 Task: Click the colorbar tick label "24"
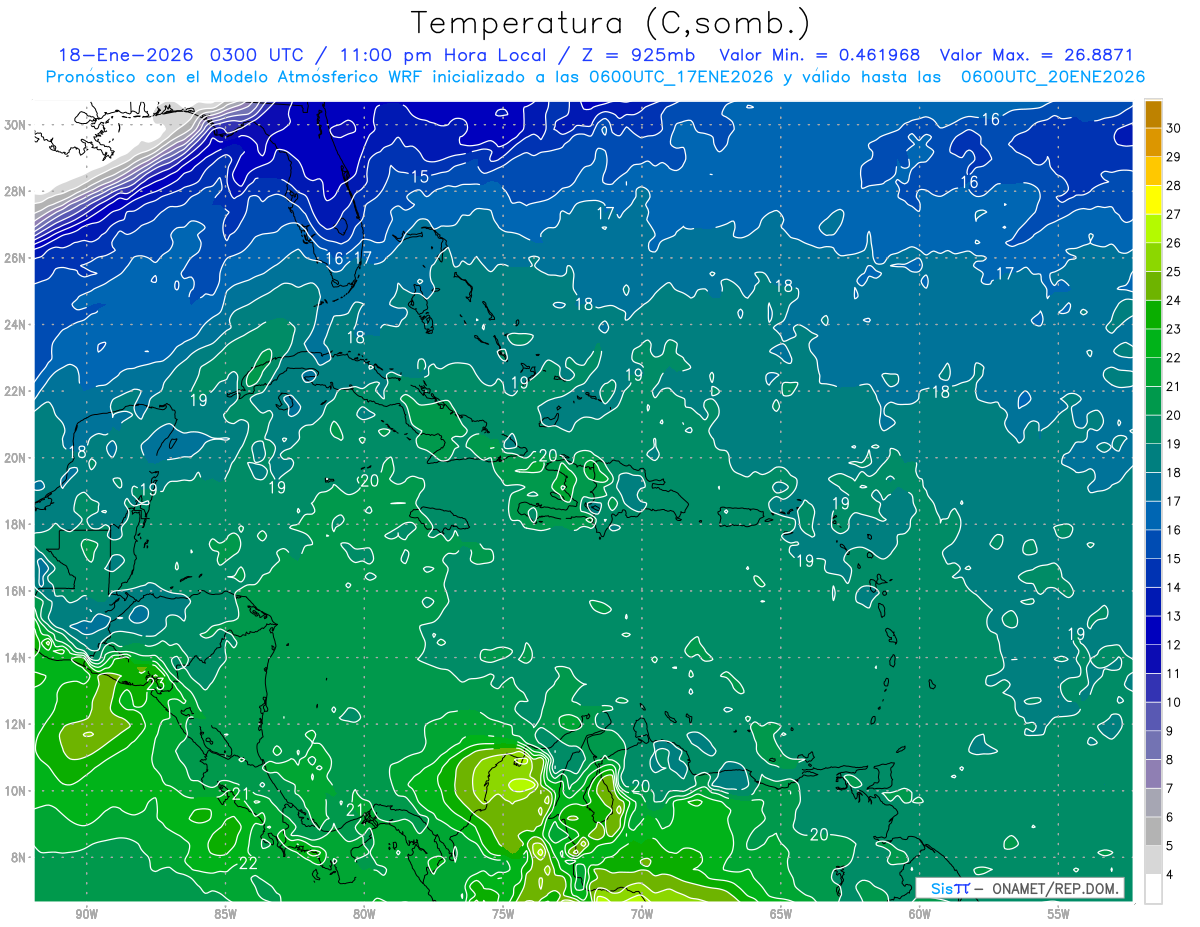coord(1174,300)
